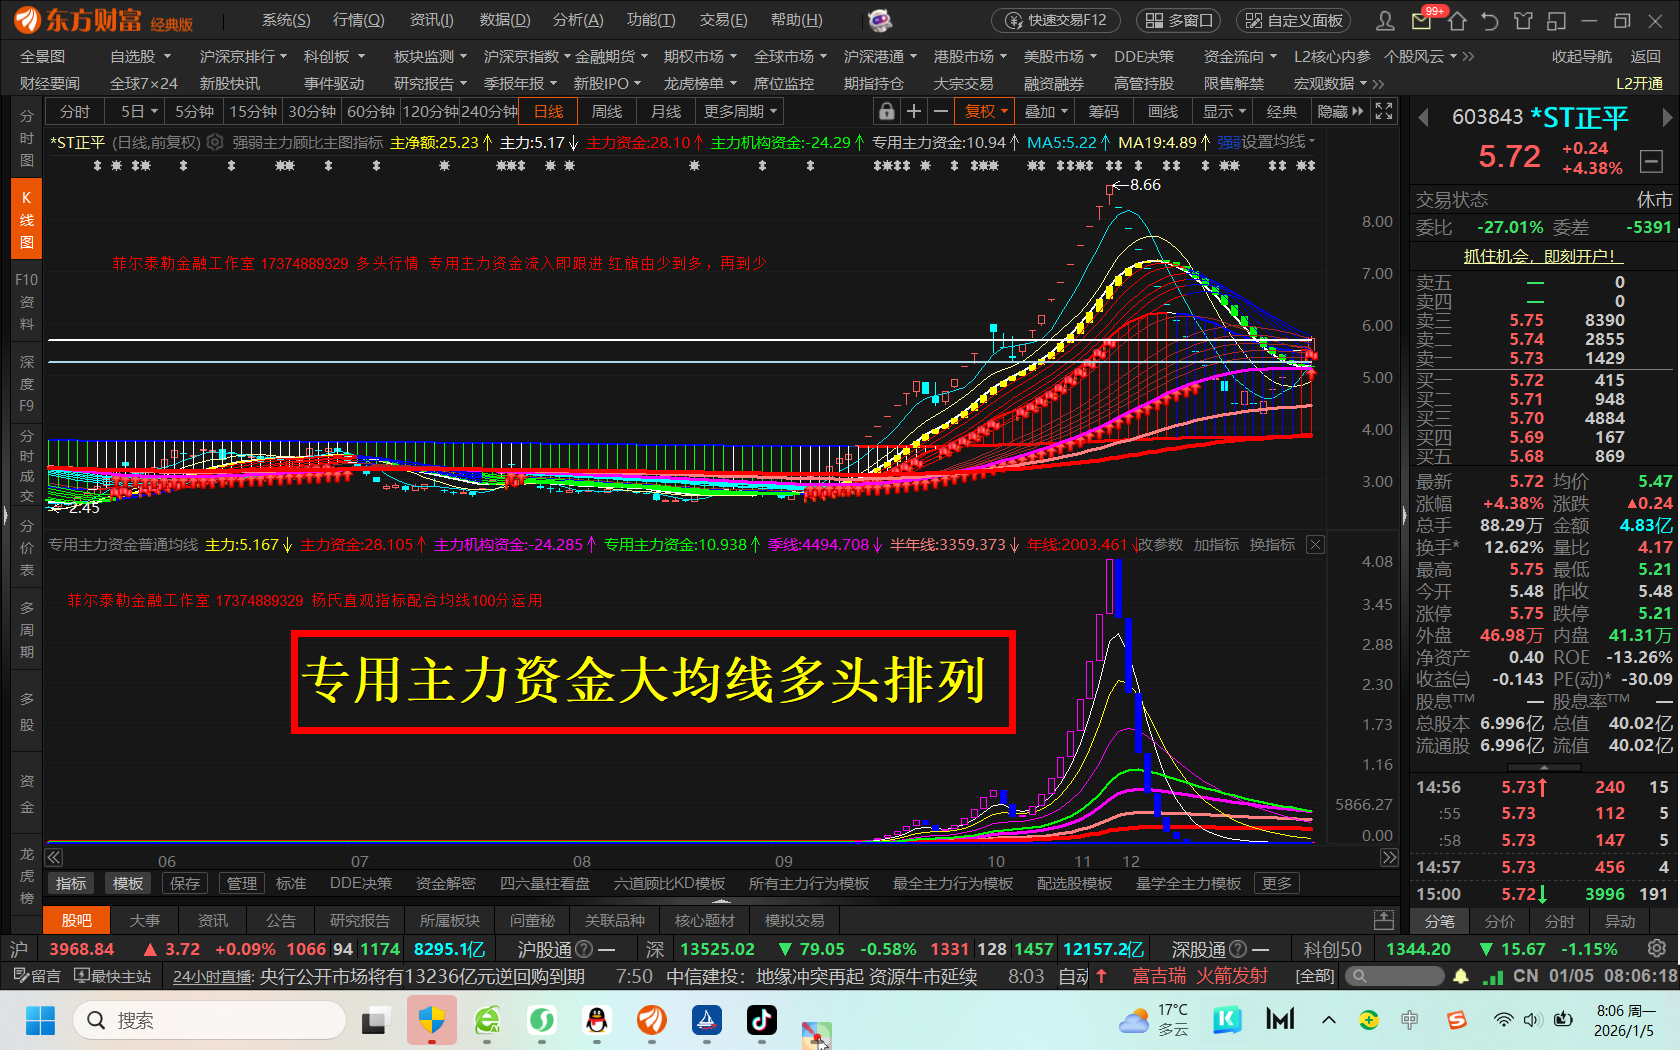Screen dimensions: 1680x1050
Task: Open indicator settings gear beside *ST正平 title
Action: point(215,143)
